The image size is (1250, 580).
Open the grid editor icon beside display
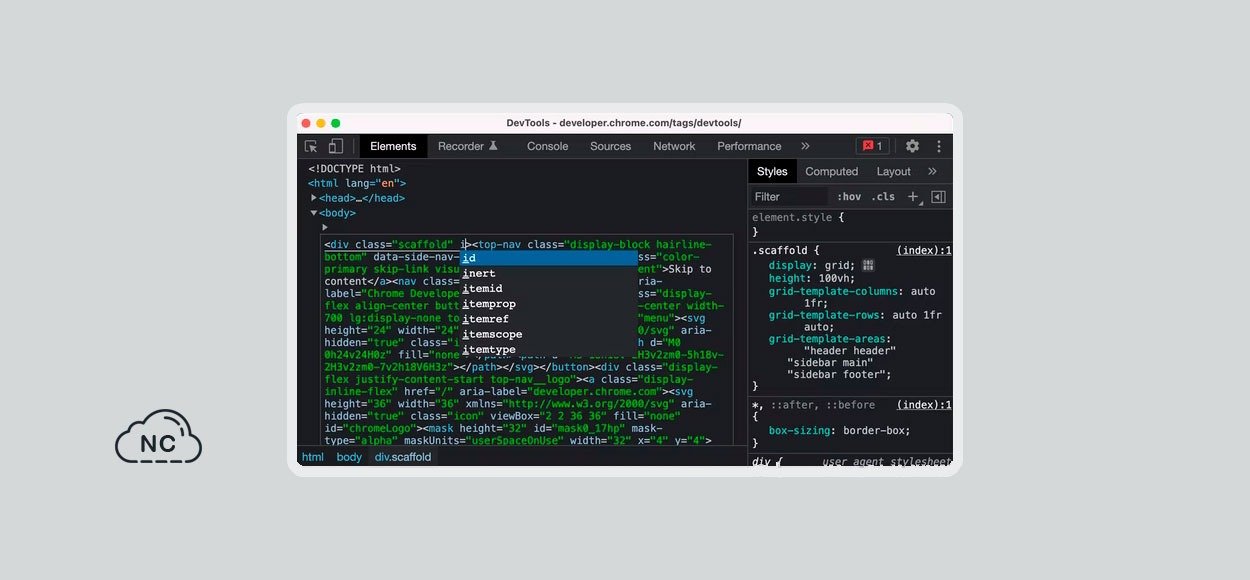868,265
